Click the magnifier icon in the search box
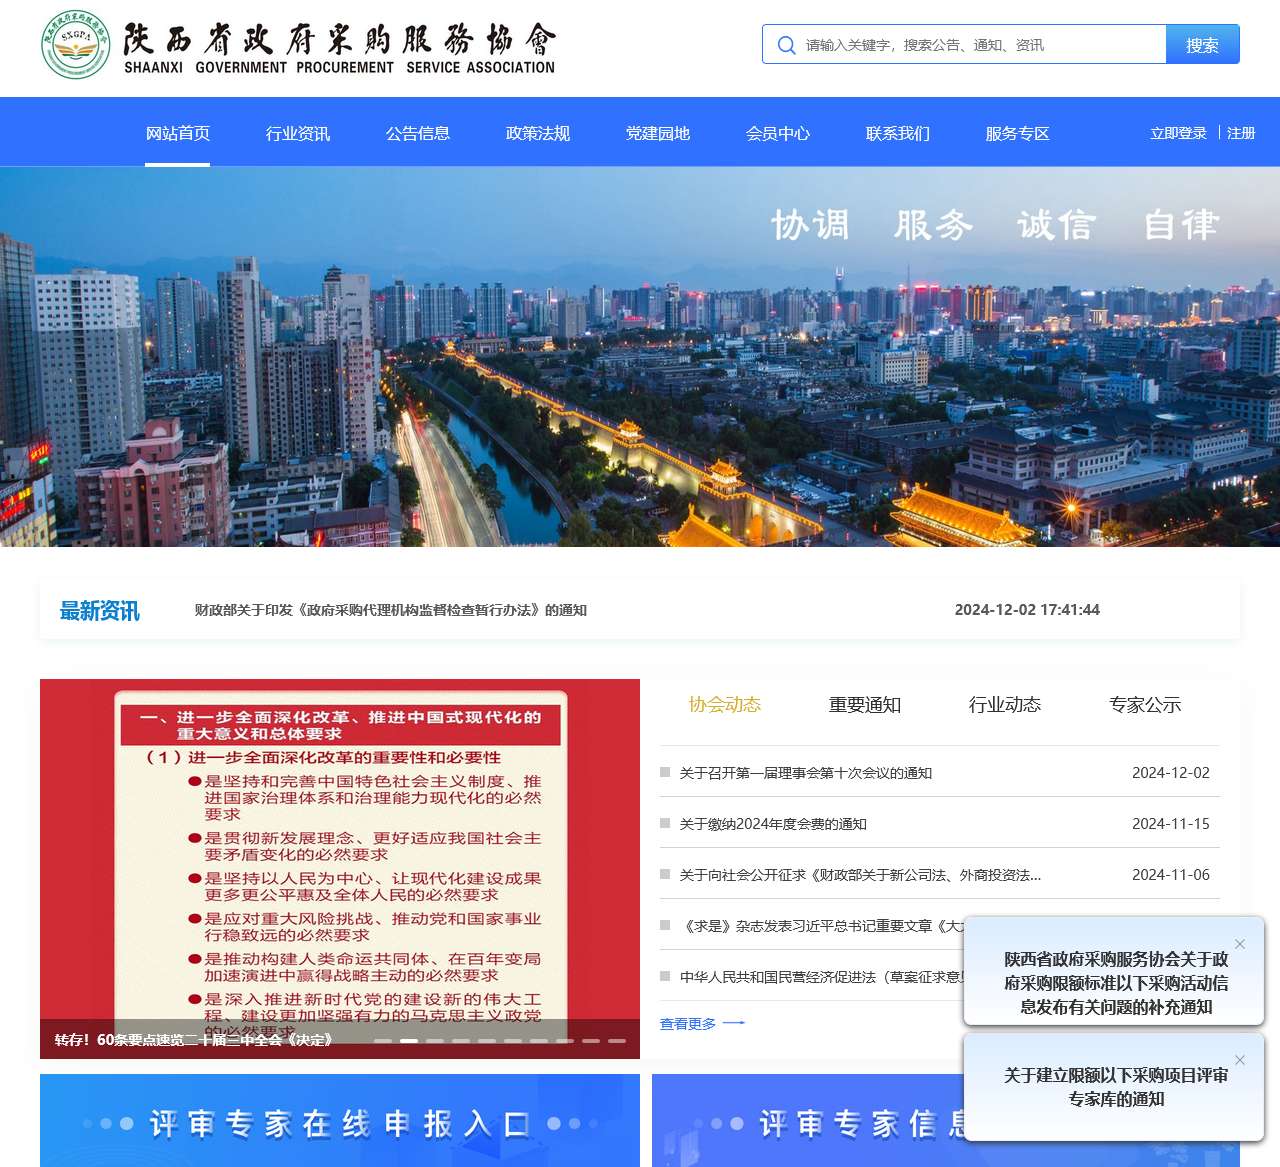This screenshot has height=1167, width=1280. coord(787,45)
